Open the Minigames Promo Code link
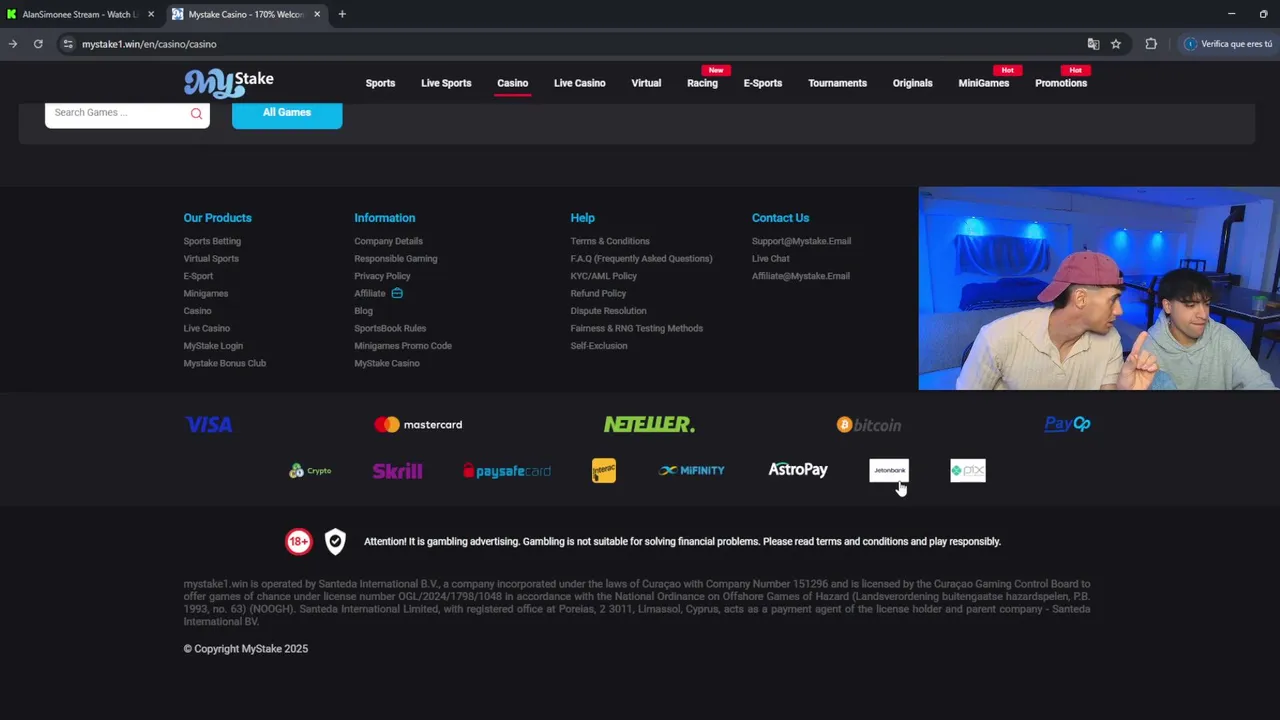This screenshot has width=1280, height=720. [x=403, y=346]
